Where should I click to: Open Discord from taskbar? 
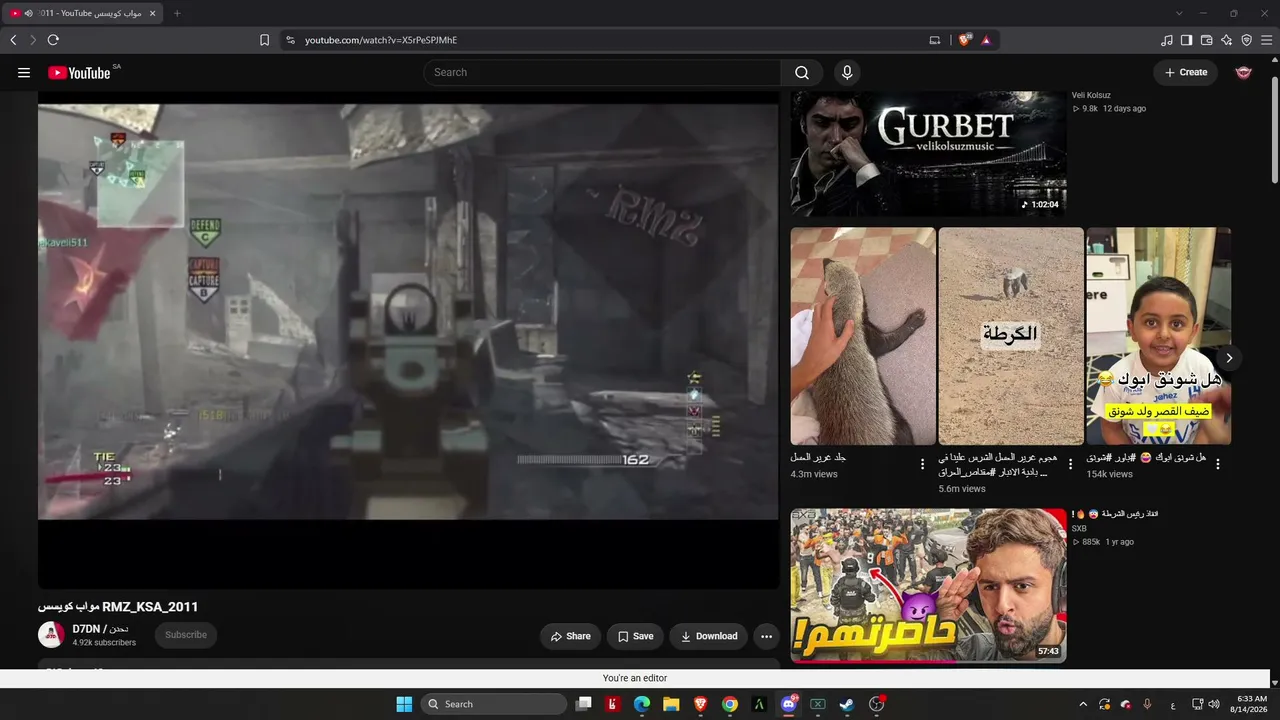pos(789,704)
